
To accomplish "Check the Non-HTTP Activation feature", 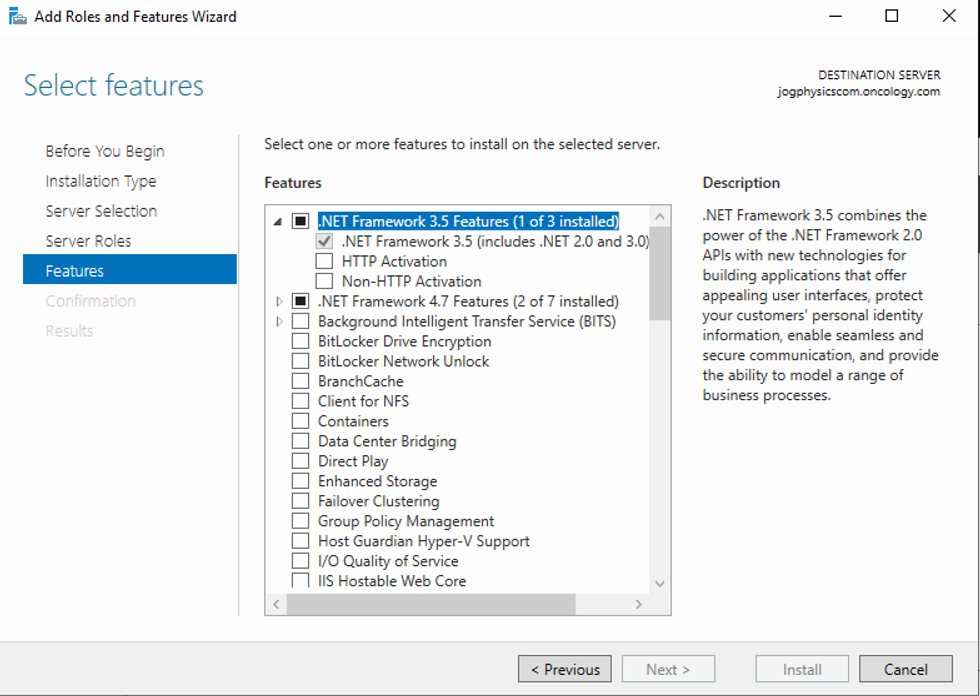I will coord(324,281).
